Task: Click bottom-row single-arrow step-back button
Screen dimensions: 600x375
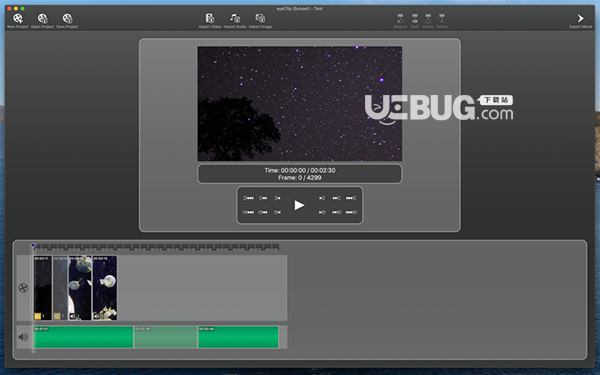Action: [277, 212]
